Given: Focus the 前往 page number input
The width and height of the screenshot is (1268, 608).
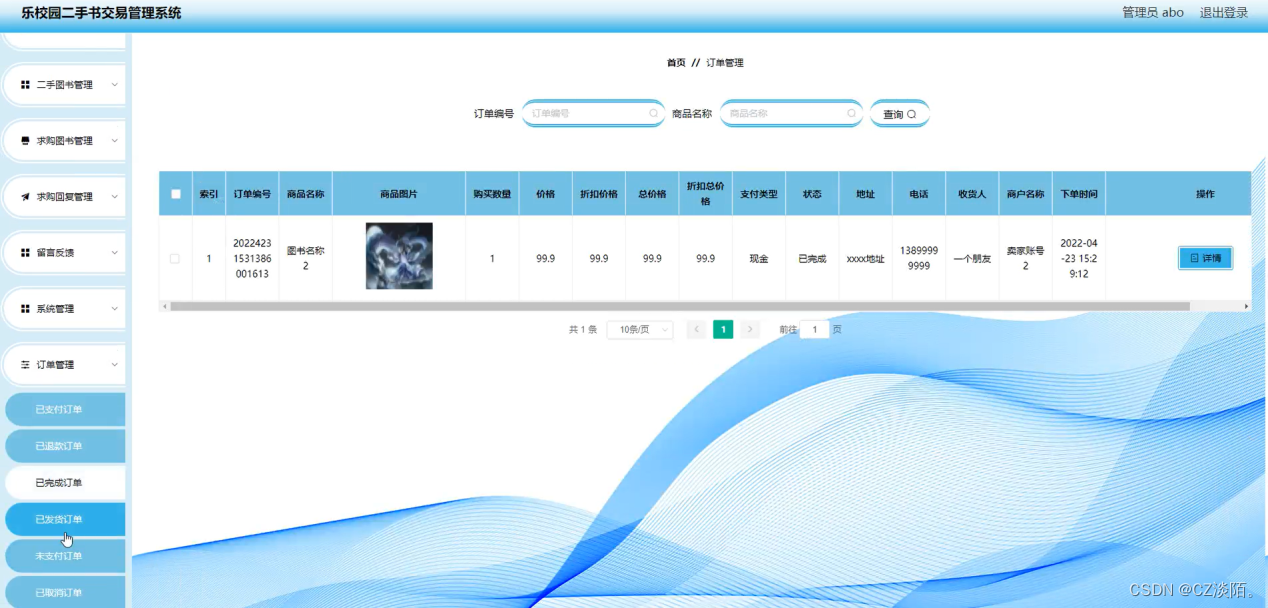Looking at the screenshot, I should [x=814, y=329].
